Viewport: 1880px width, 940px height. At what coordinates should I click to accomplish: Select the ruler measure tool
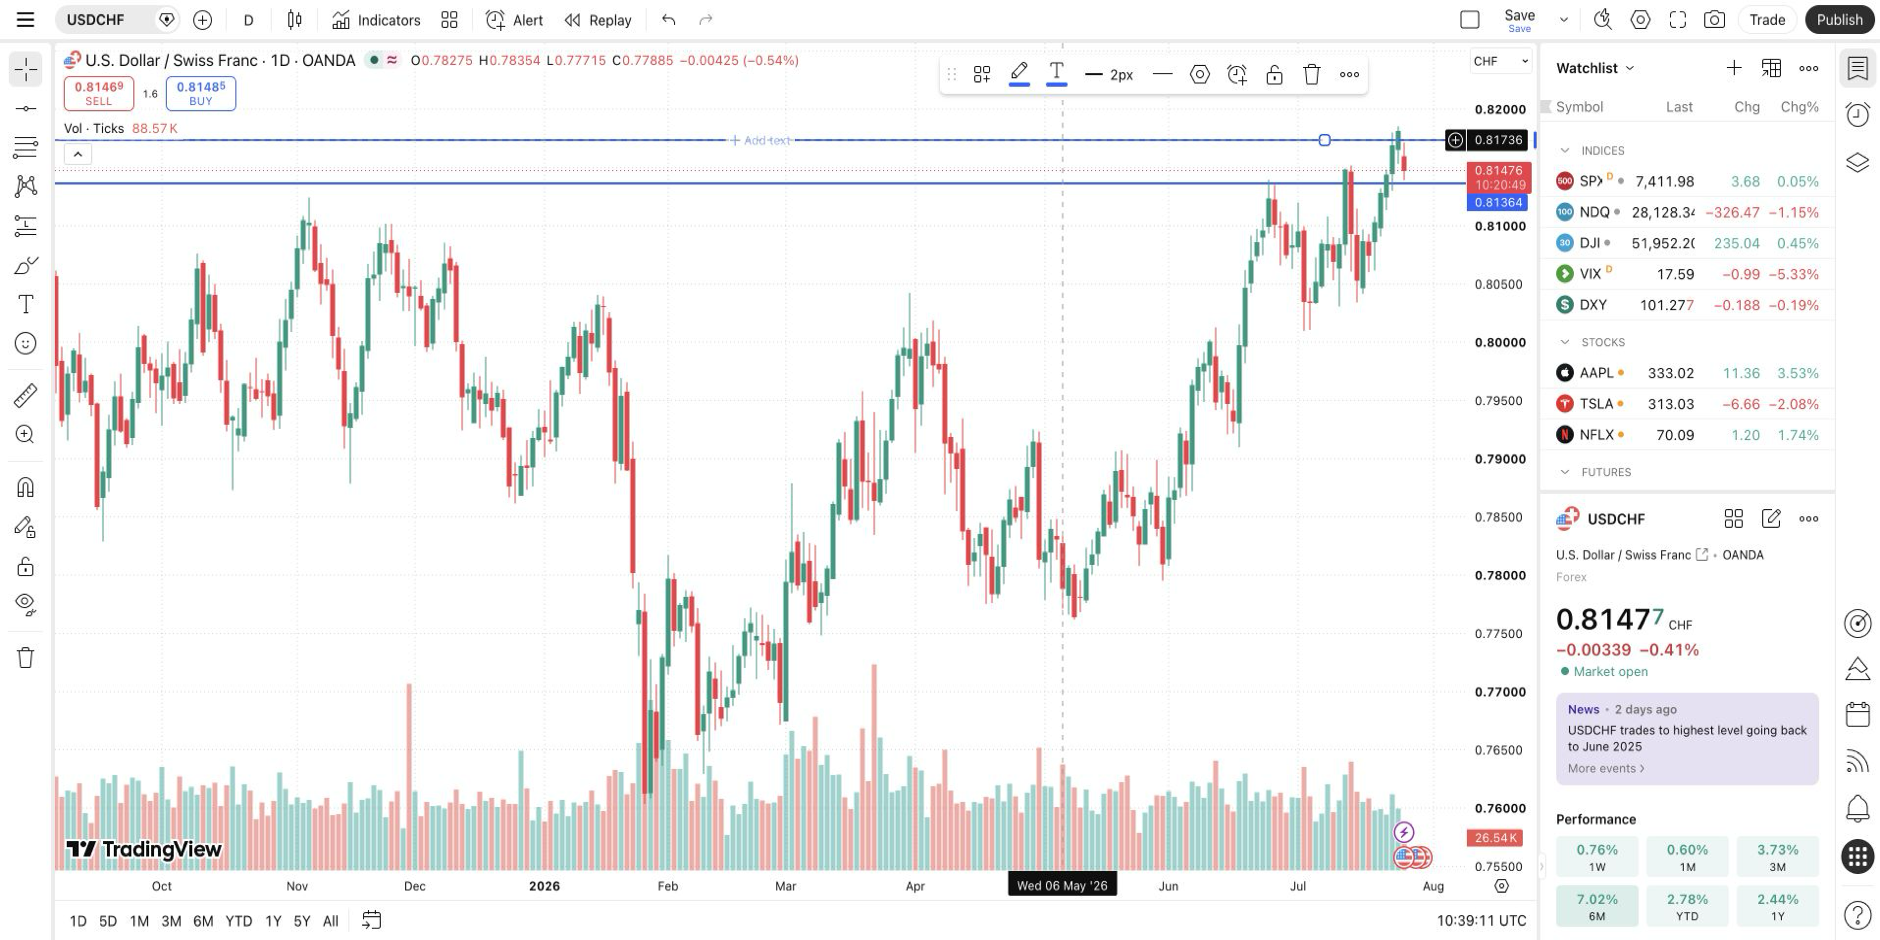point(26,396)
